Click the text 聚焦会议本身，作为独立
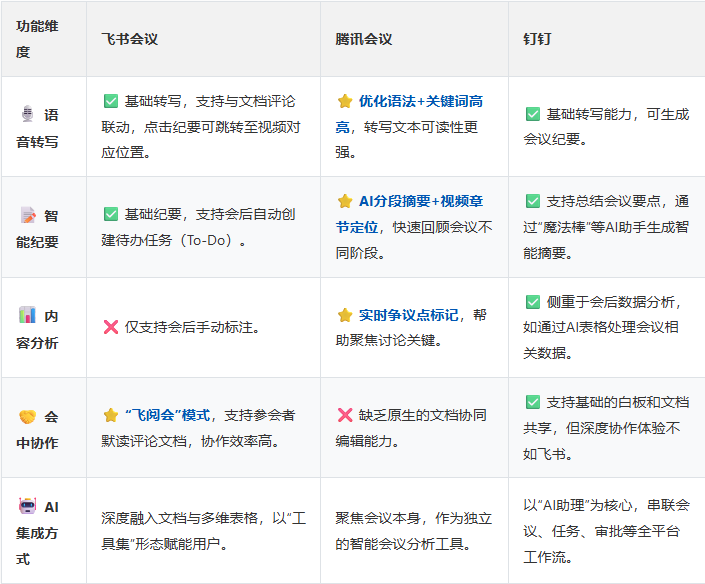Image resolution: width=705 pixels, height=584 pixels. [414, 518]
